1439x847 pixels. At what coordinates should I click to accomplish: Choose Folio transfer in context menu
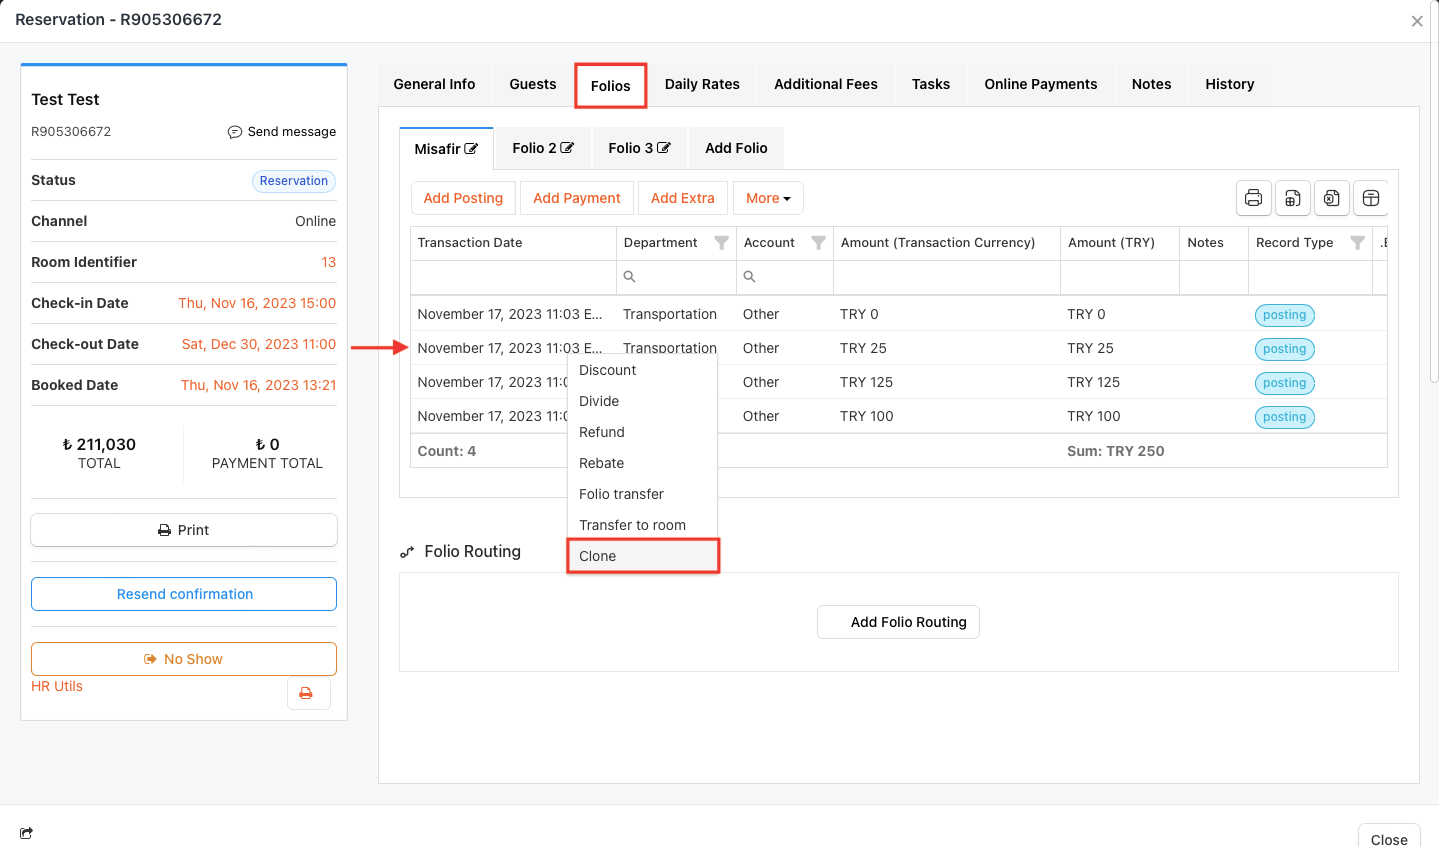(621, 494)
